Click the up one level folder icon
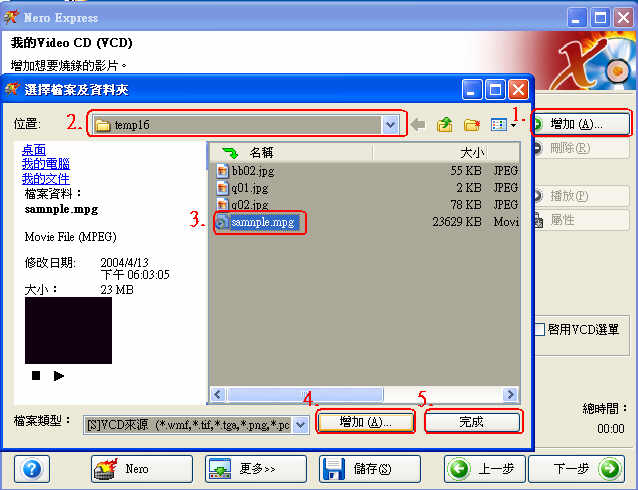Screen dimensions: 638x490 coord(445,125)
